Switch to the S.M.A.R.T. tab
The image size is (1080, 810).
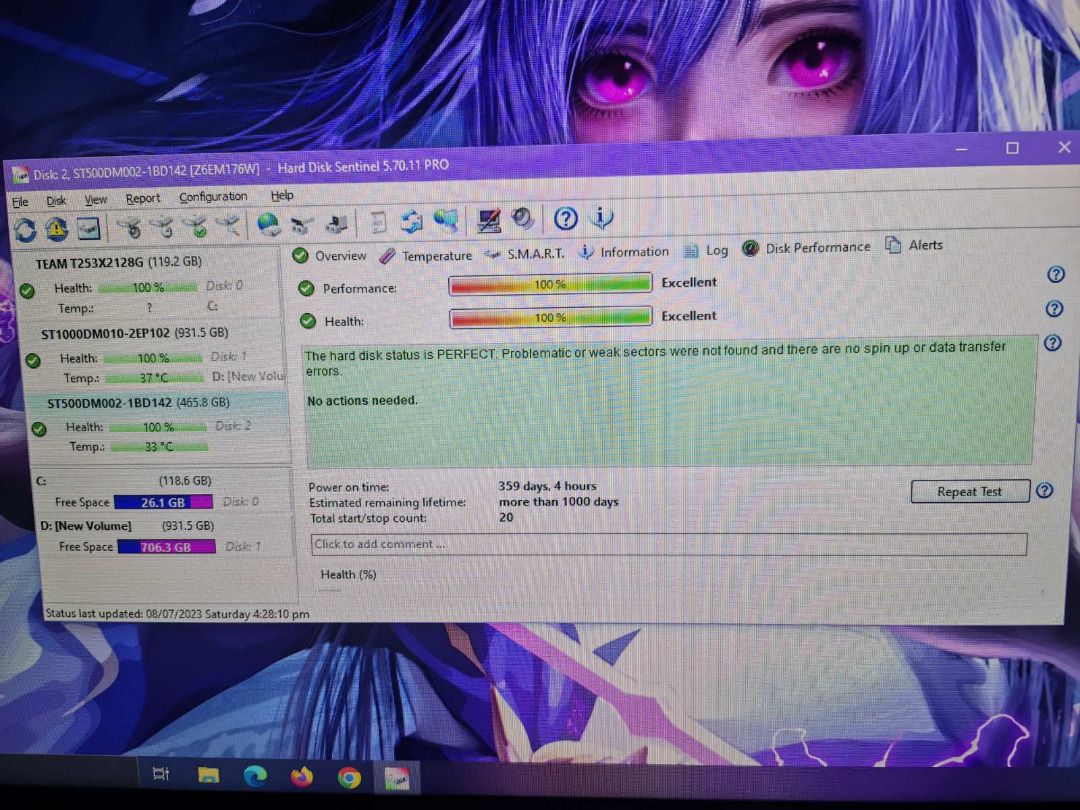[524, 253]
